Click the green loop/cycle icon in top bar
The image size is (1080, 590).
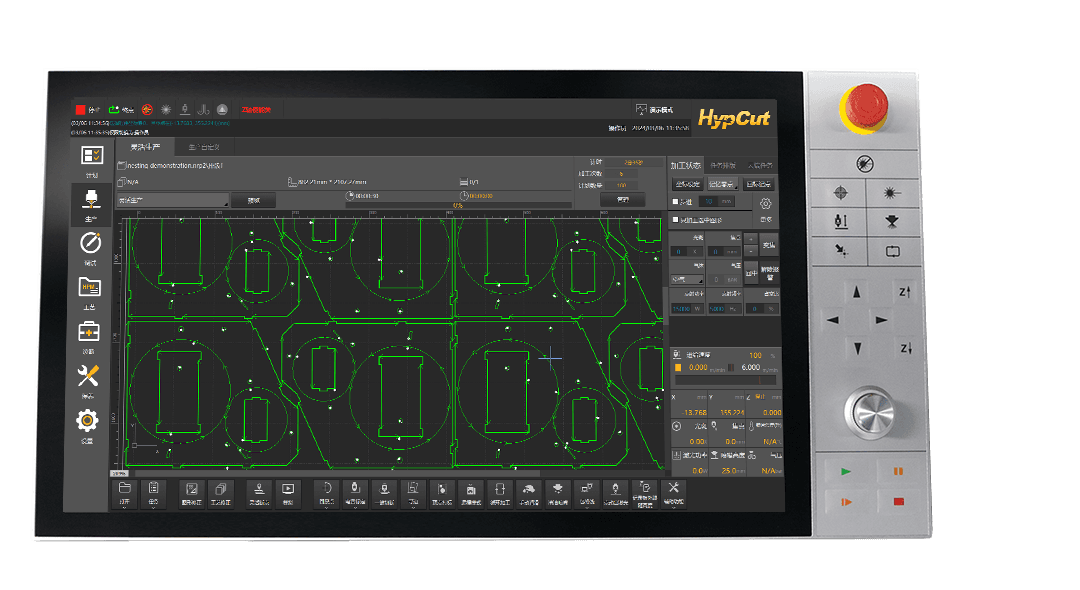coord(114,109)
